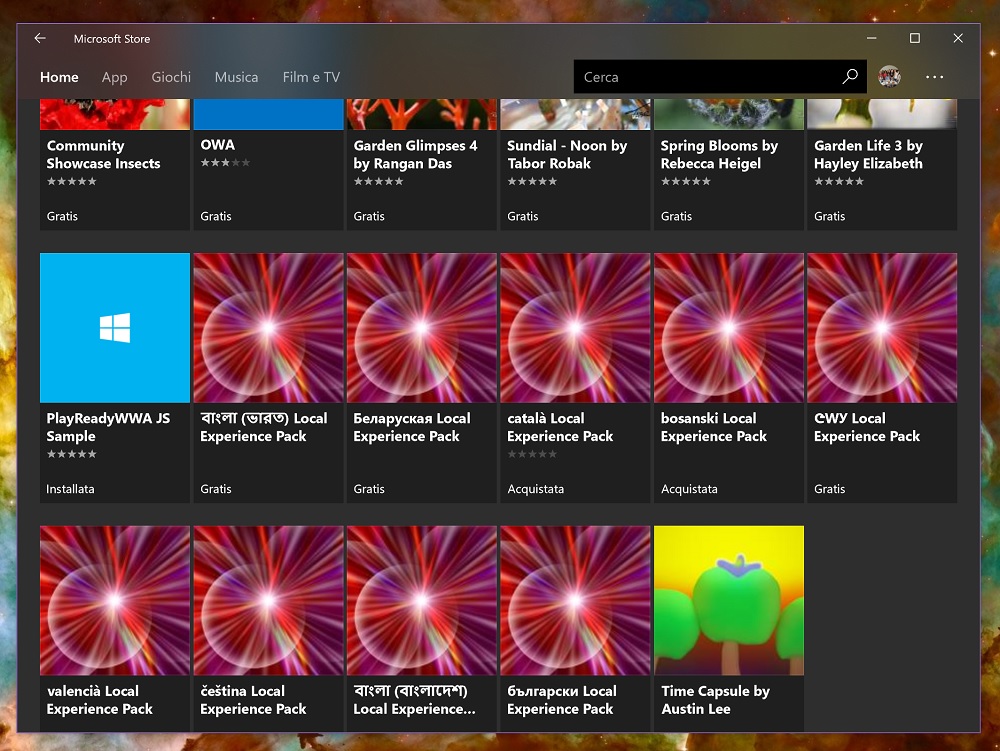The height and width of the screenshot is (751, 1000).
Task: Click the Cerca search input field
Action: pos(705,77)
